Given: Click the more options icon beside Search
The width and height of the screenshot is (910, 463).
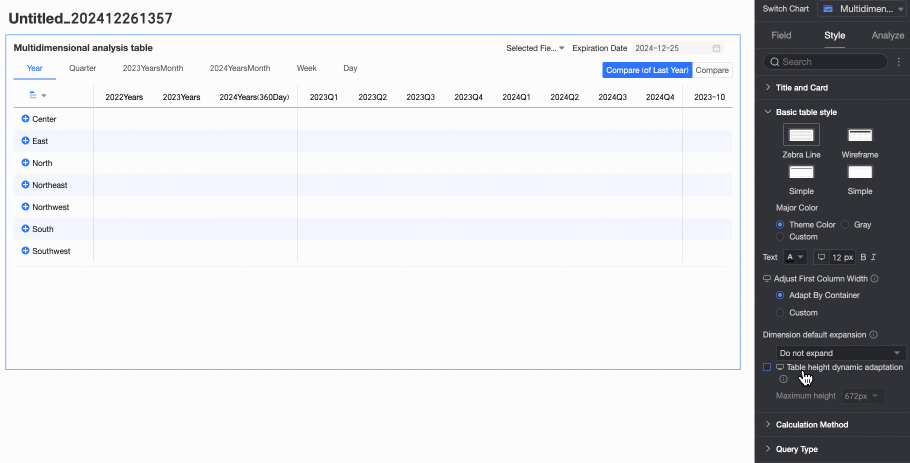Looking at the screenshot, I should pyautogui.click(x=898, y=62).
